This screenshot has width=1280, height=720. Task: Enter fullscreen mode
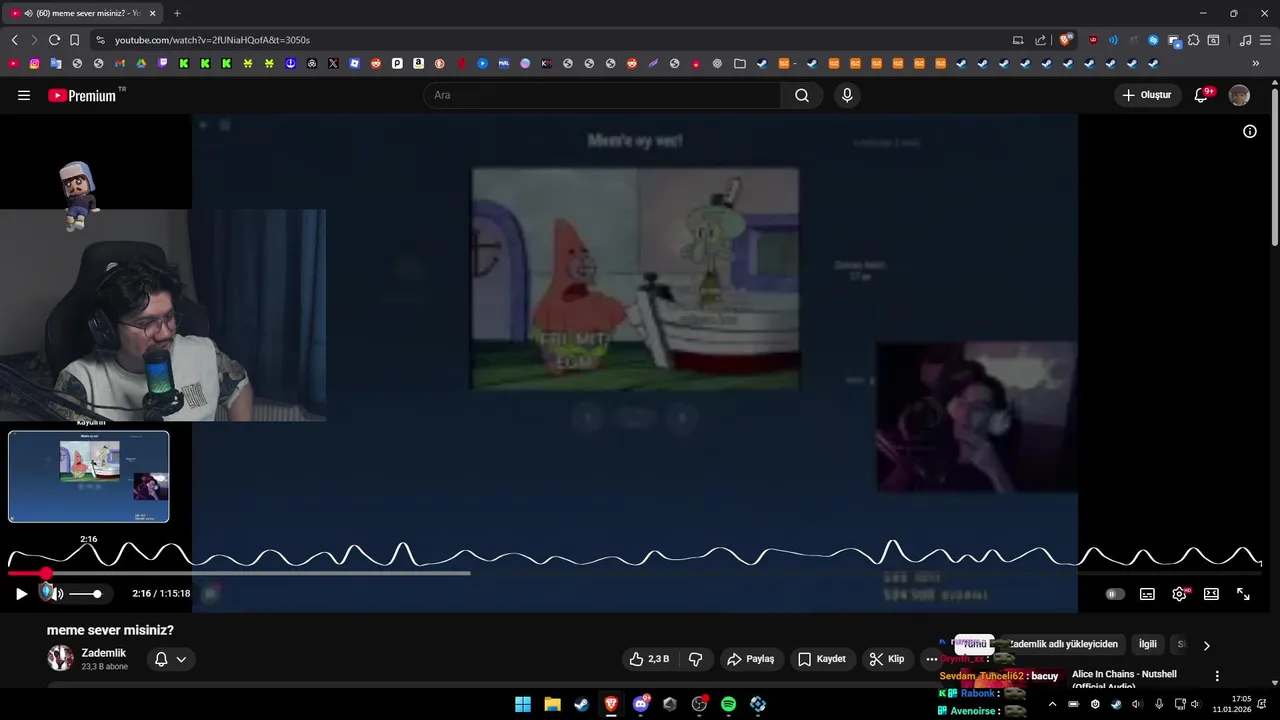(1243, 594)
